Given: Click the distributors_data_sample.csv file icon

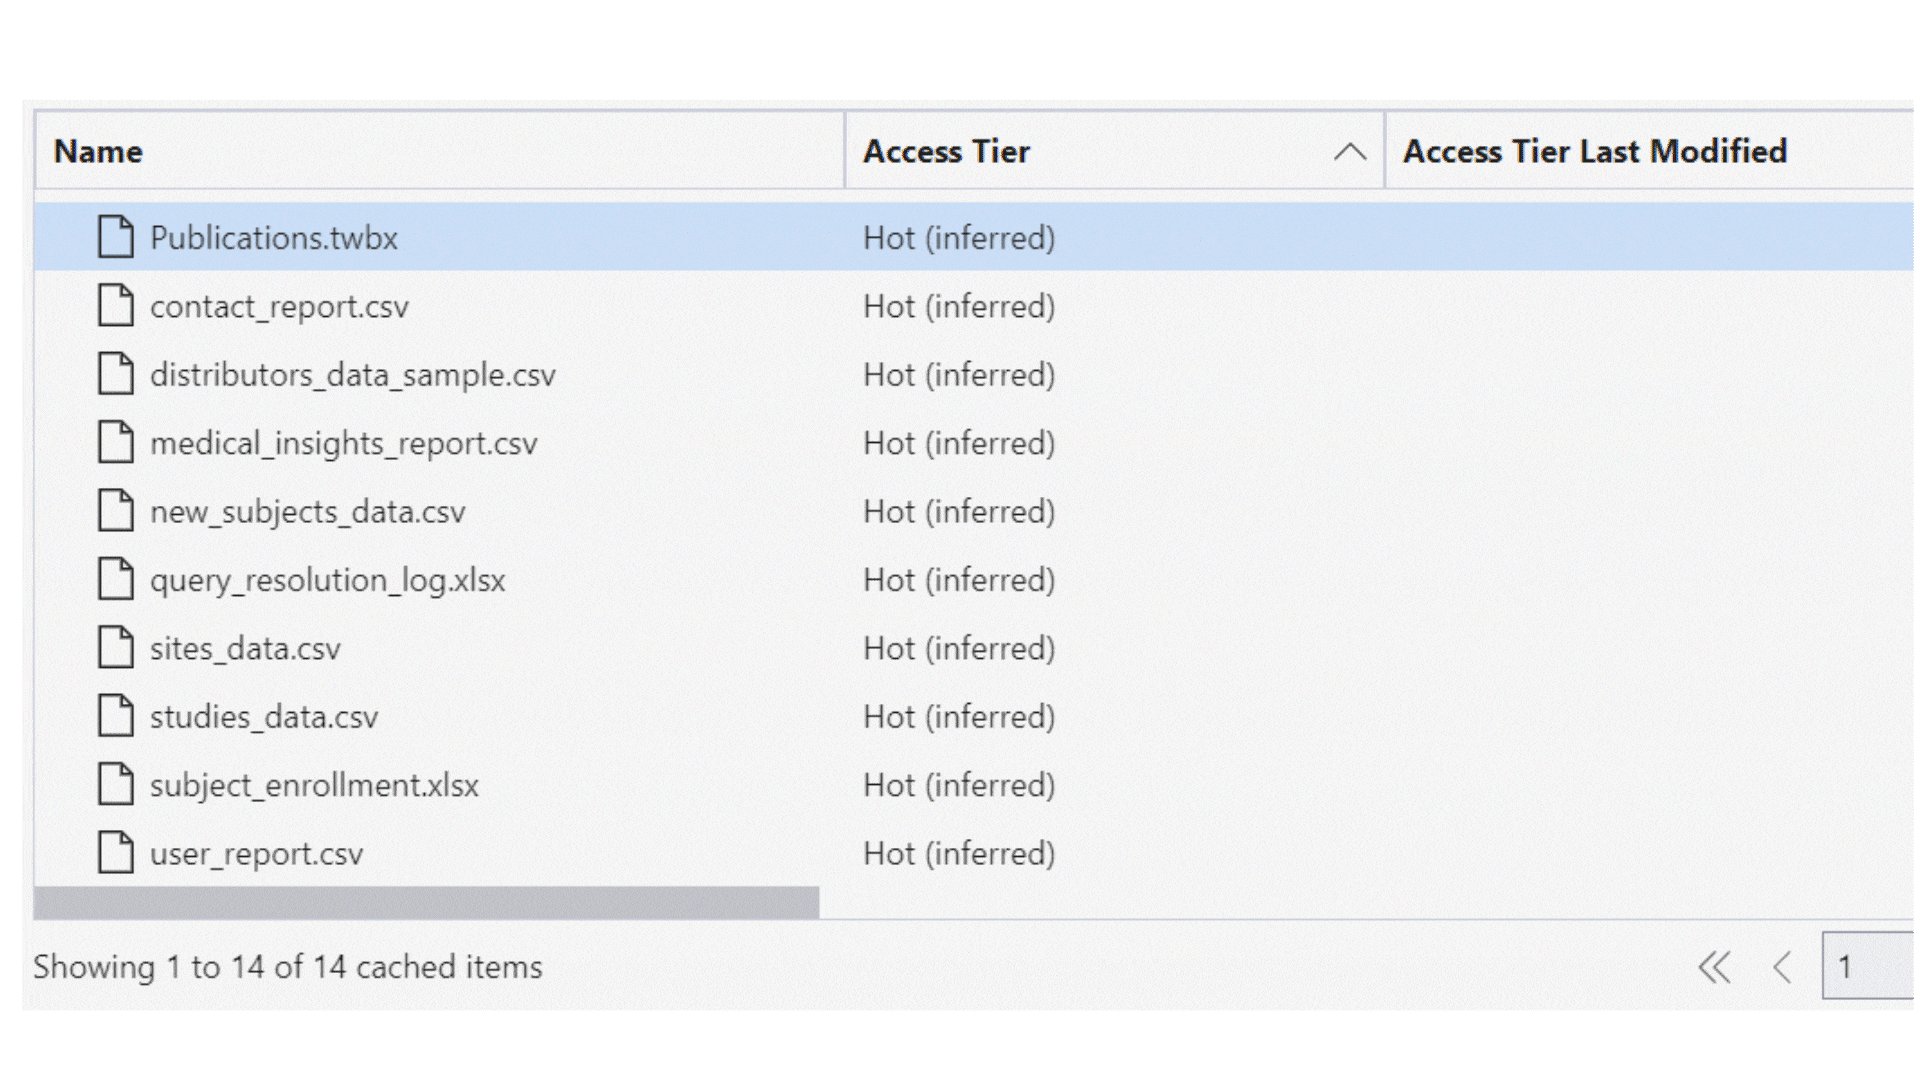Looking at the screenshot, I should 116,374.
